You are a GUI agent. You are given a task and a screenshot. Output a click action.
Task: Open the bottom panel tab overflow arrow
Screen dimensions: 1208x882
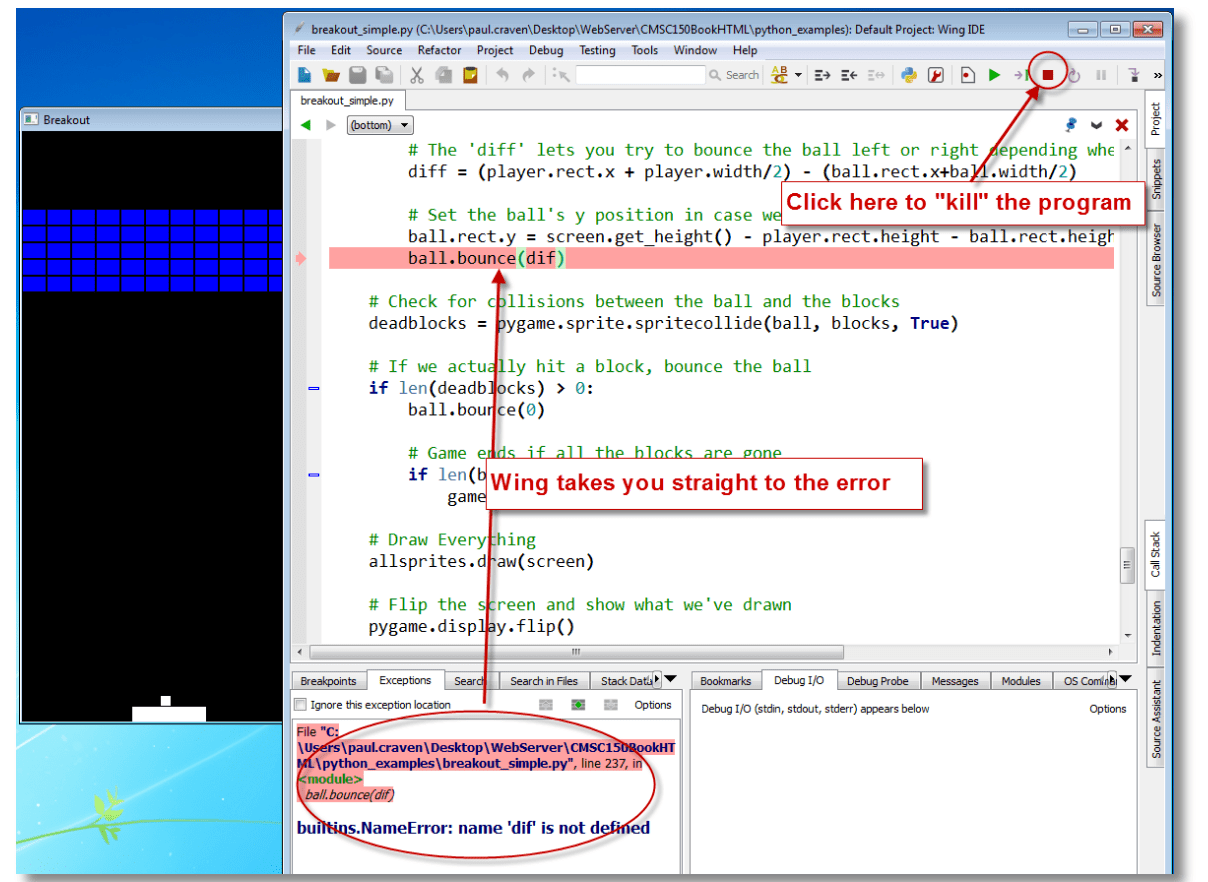point(672,679)
